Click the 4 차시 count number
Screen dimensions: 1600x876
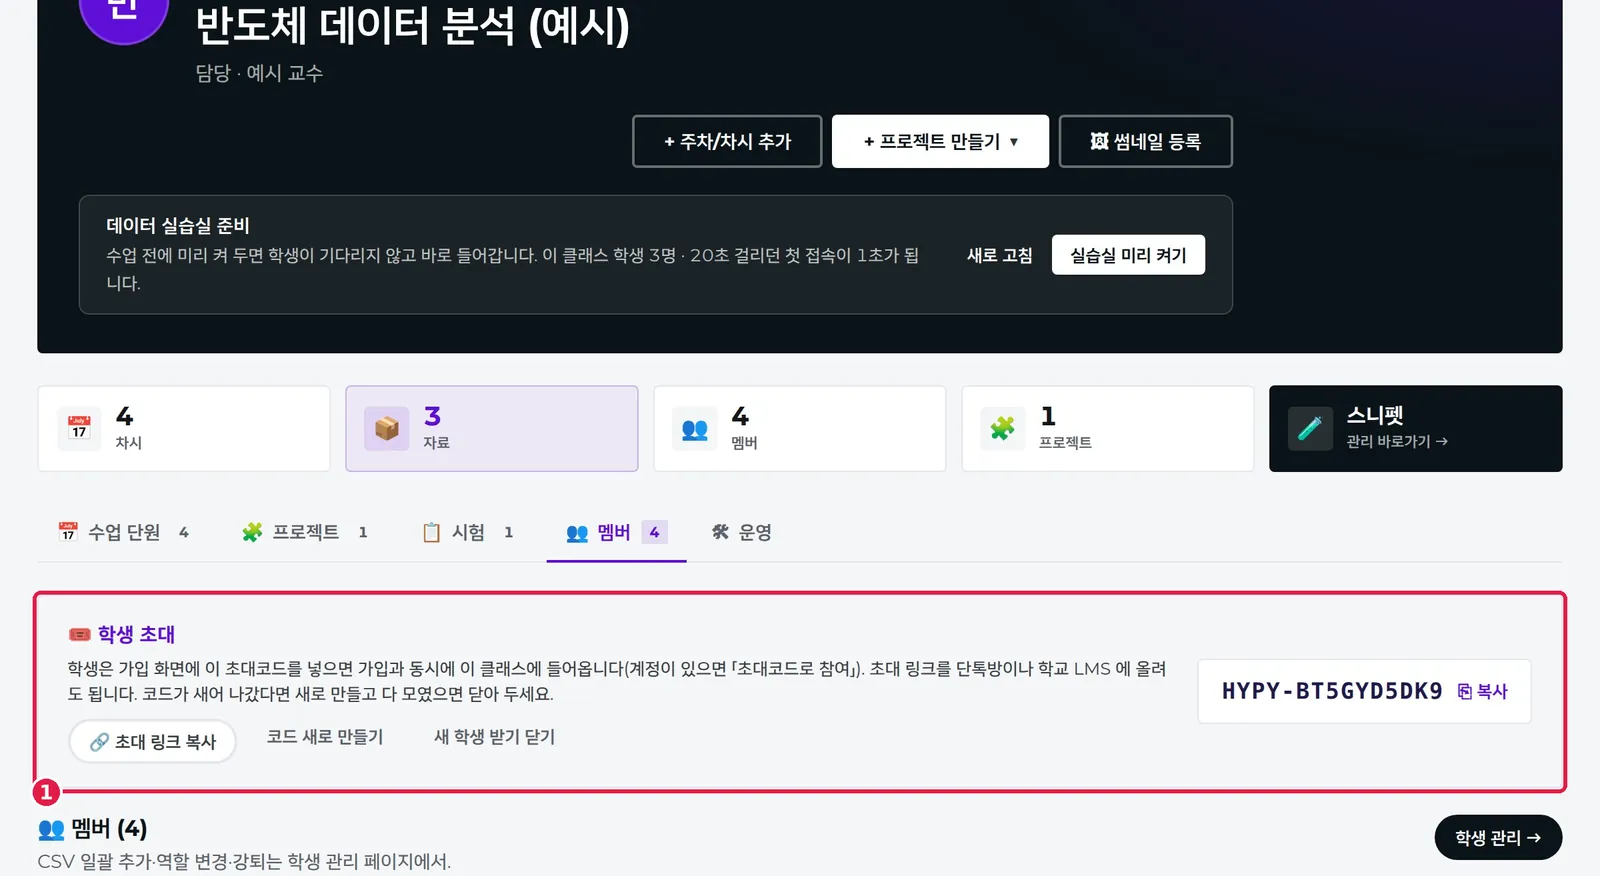[x=124, y=416]
